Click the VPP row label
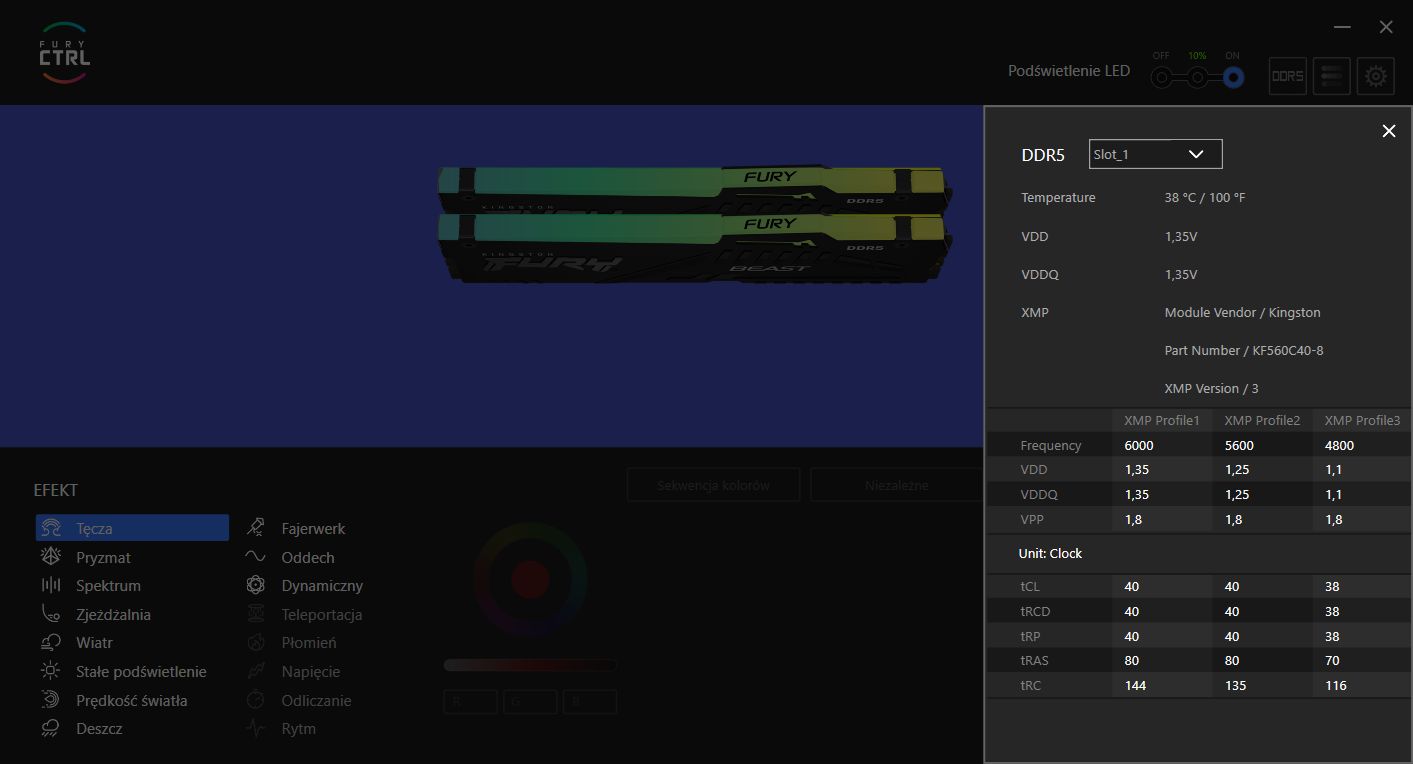The width and height of the screenshot is (1413, 764). coord(1032,519)
